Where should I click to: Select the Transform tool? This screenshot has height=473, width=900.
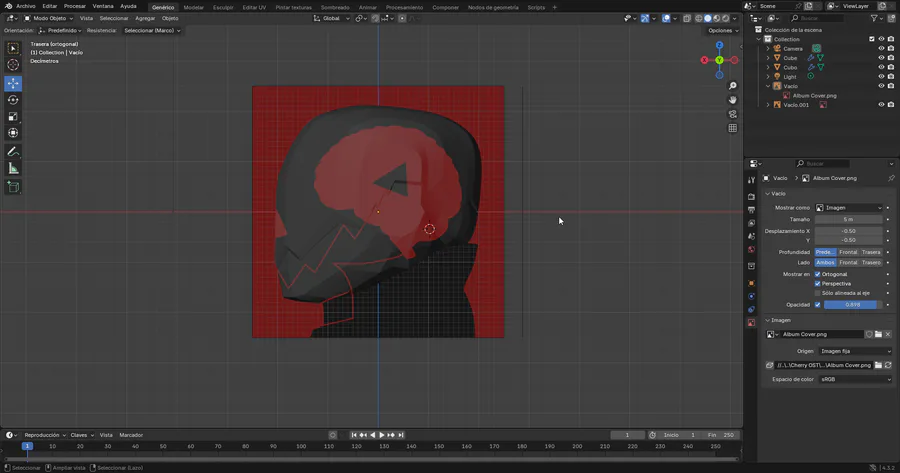[x=13, y=133]
